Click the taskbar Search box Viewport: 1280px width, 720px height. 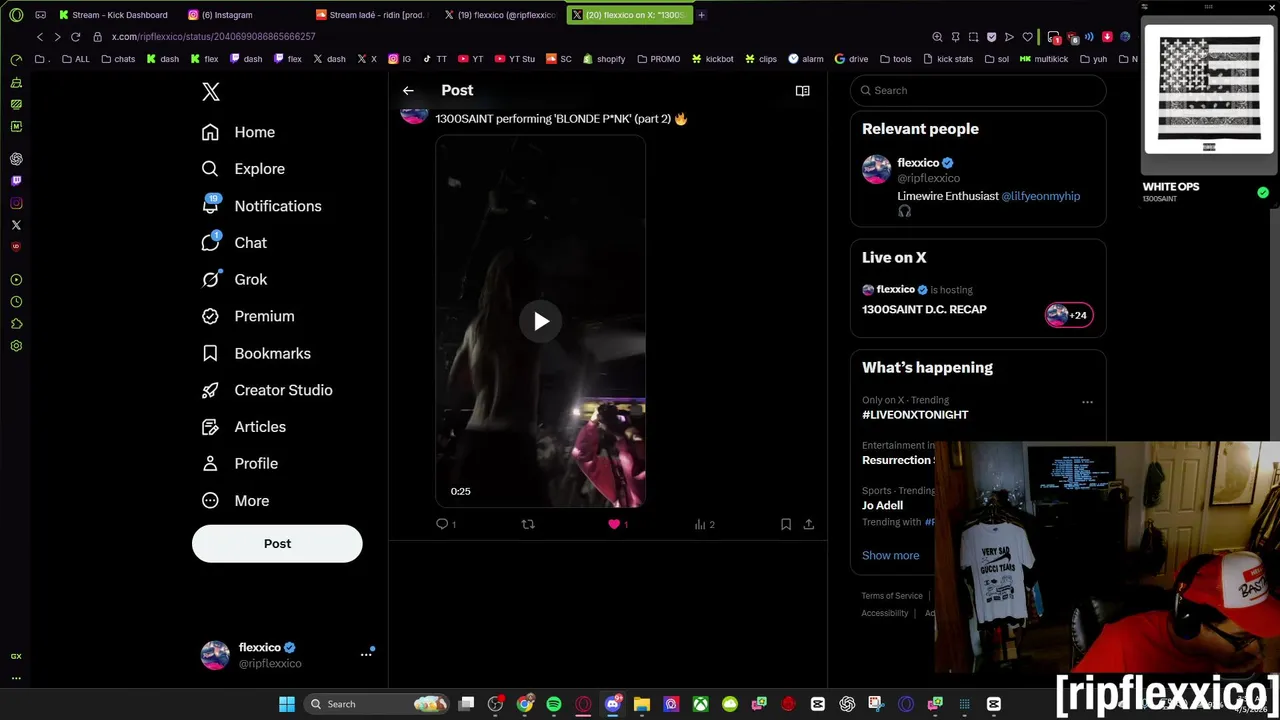[376, 704]
